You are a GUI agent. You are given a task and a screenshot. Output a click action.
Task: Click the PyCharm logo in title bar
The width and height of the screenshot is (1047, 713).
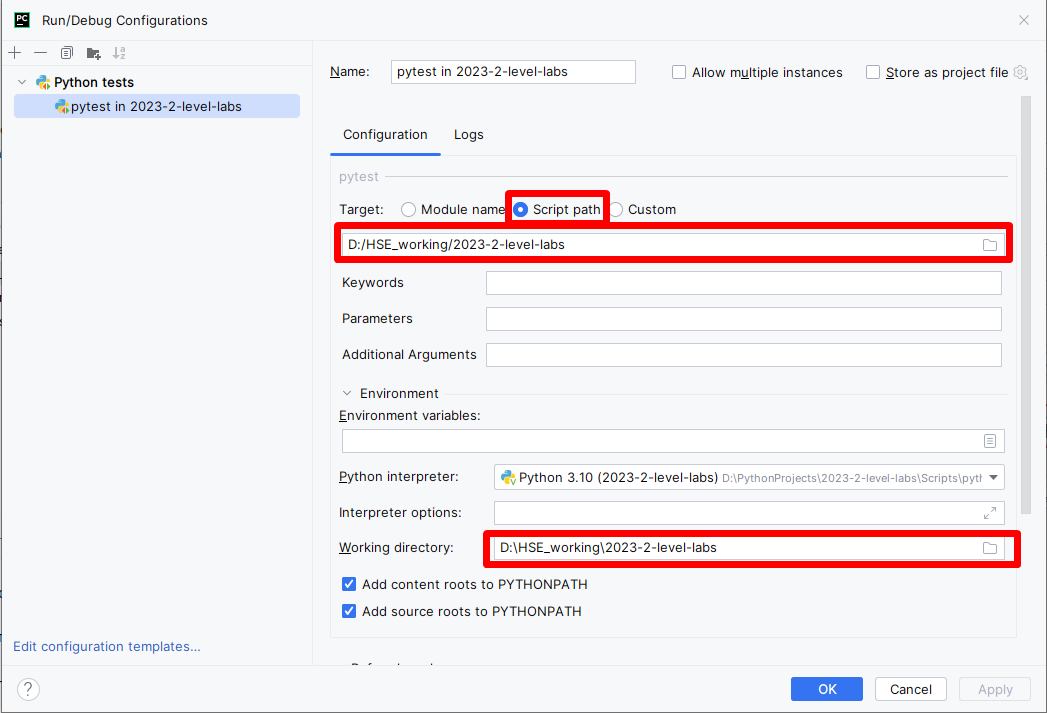(x=22, y=20)
